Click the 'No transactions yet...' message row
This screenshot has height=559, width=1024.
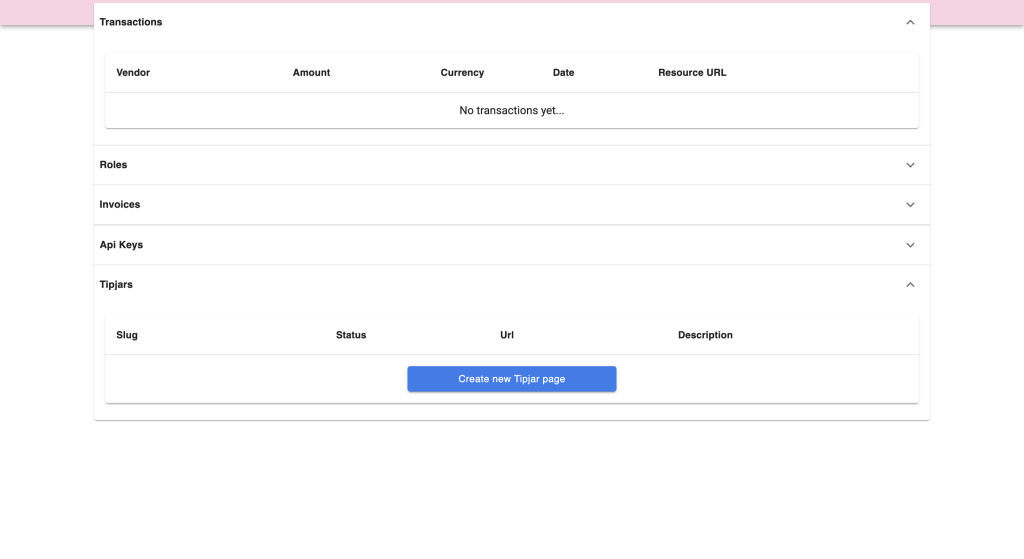pyautogui.click(x=511, y=111)
